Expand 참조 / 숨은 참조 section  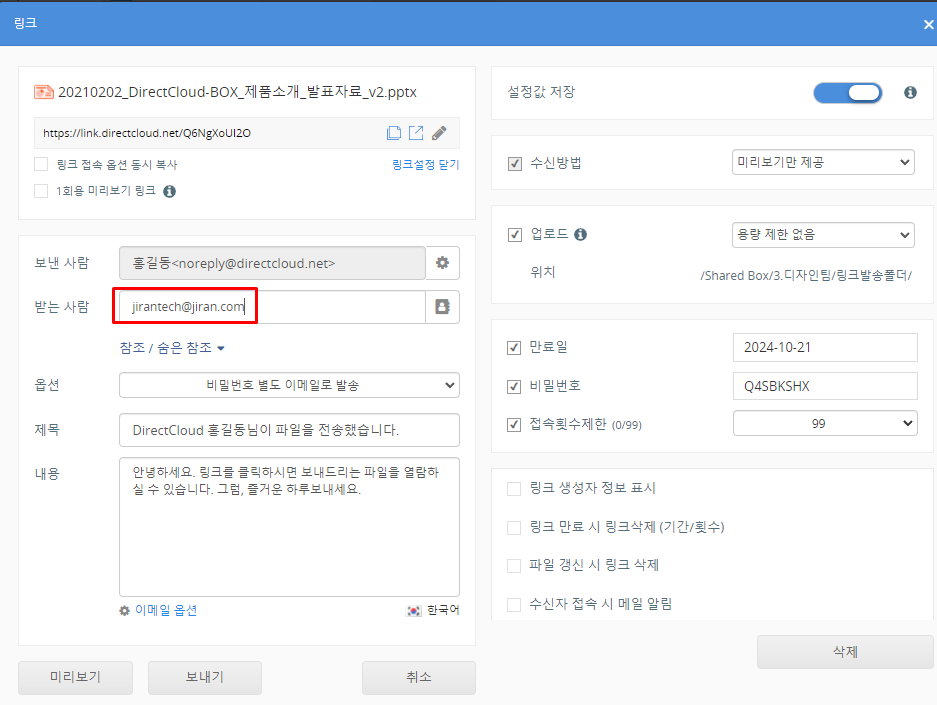pos(172,348)
